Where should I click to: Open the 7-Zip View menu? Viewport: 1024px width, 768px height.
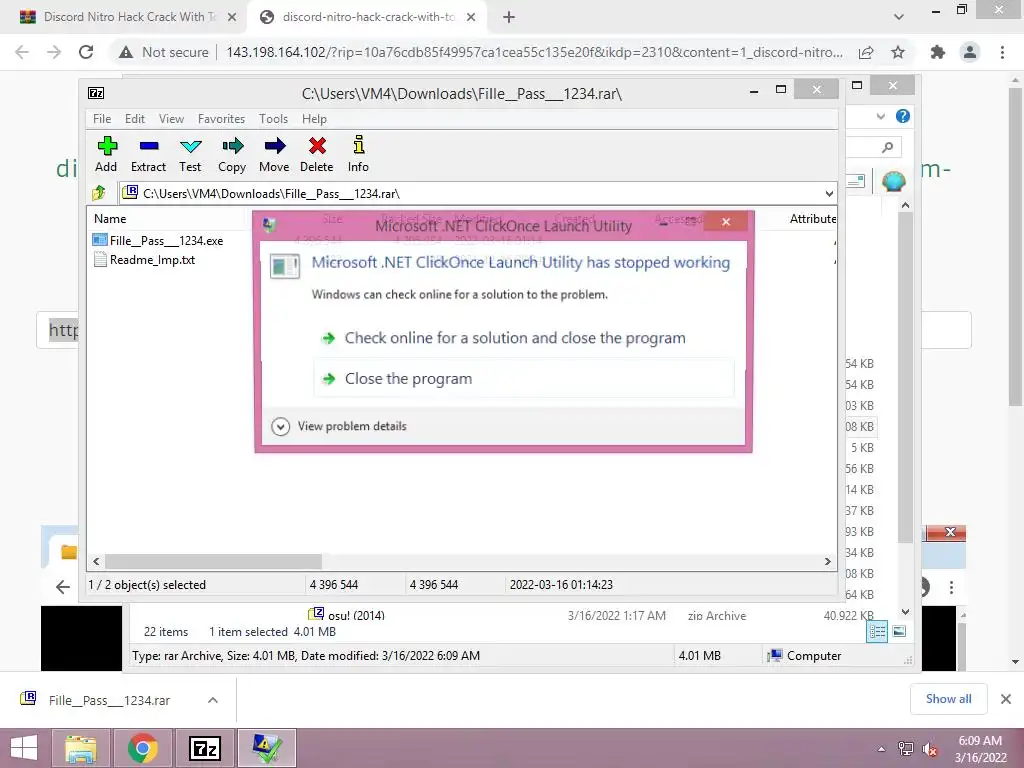(x=171, y=119)
